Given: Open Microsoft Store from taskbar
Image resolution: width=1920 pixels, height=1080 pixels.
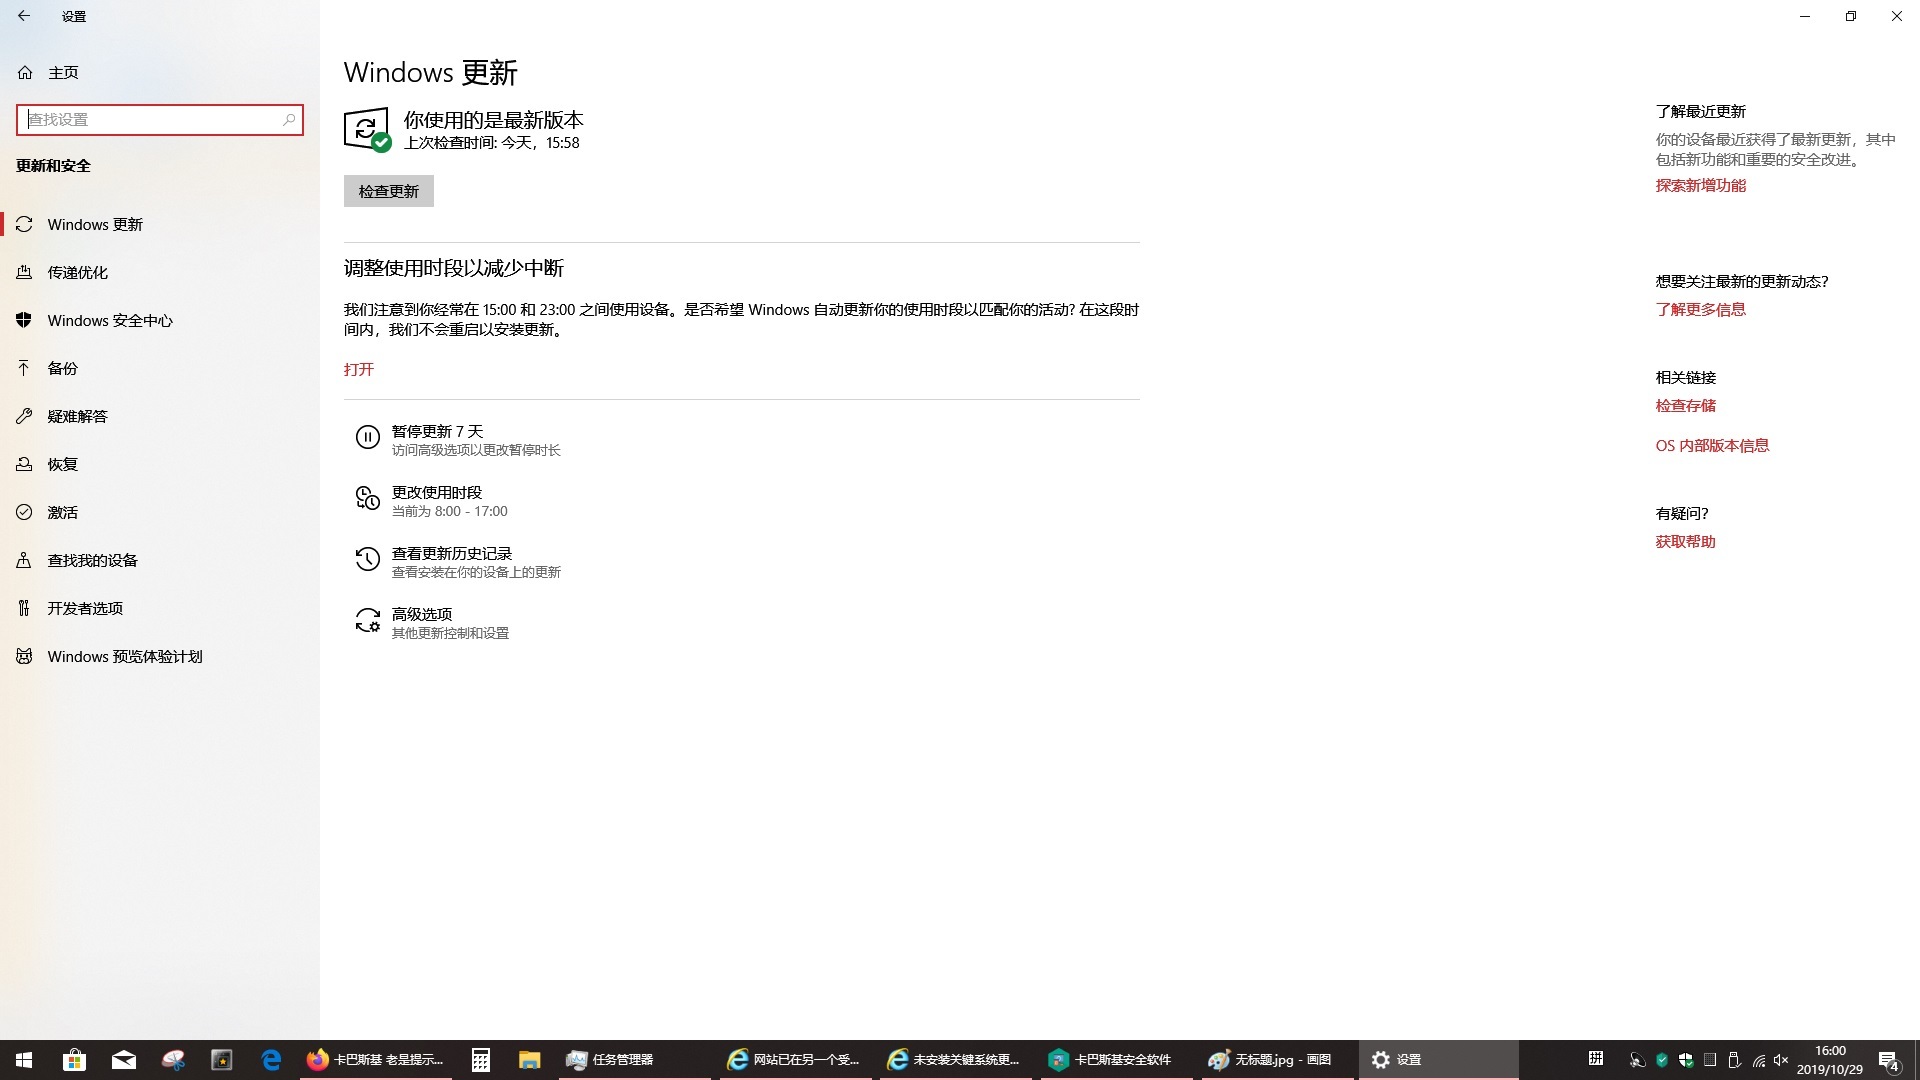Looking at the screenshot, I should [74, 1060].
